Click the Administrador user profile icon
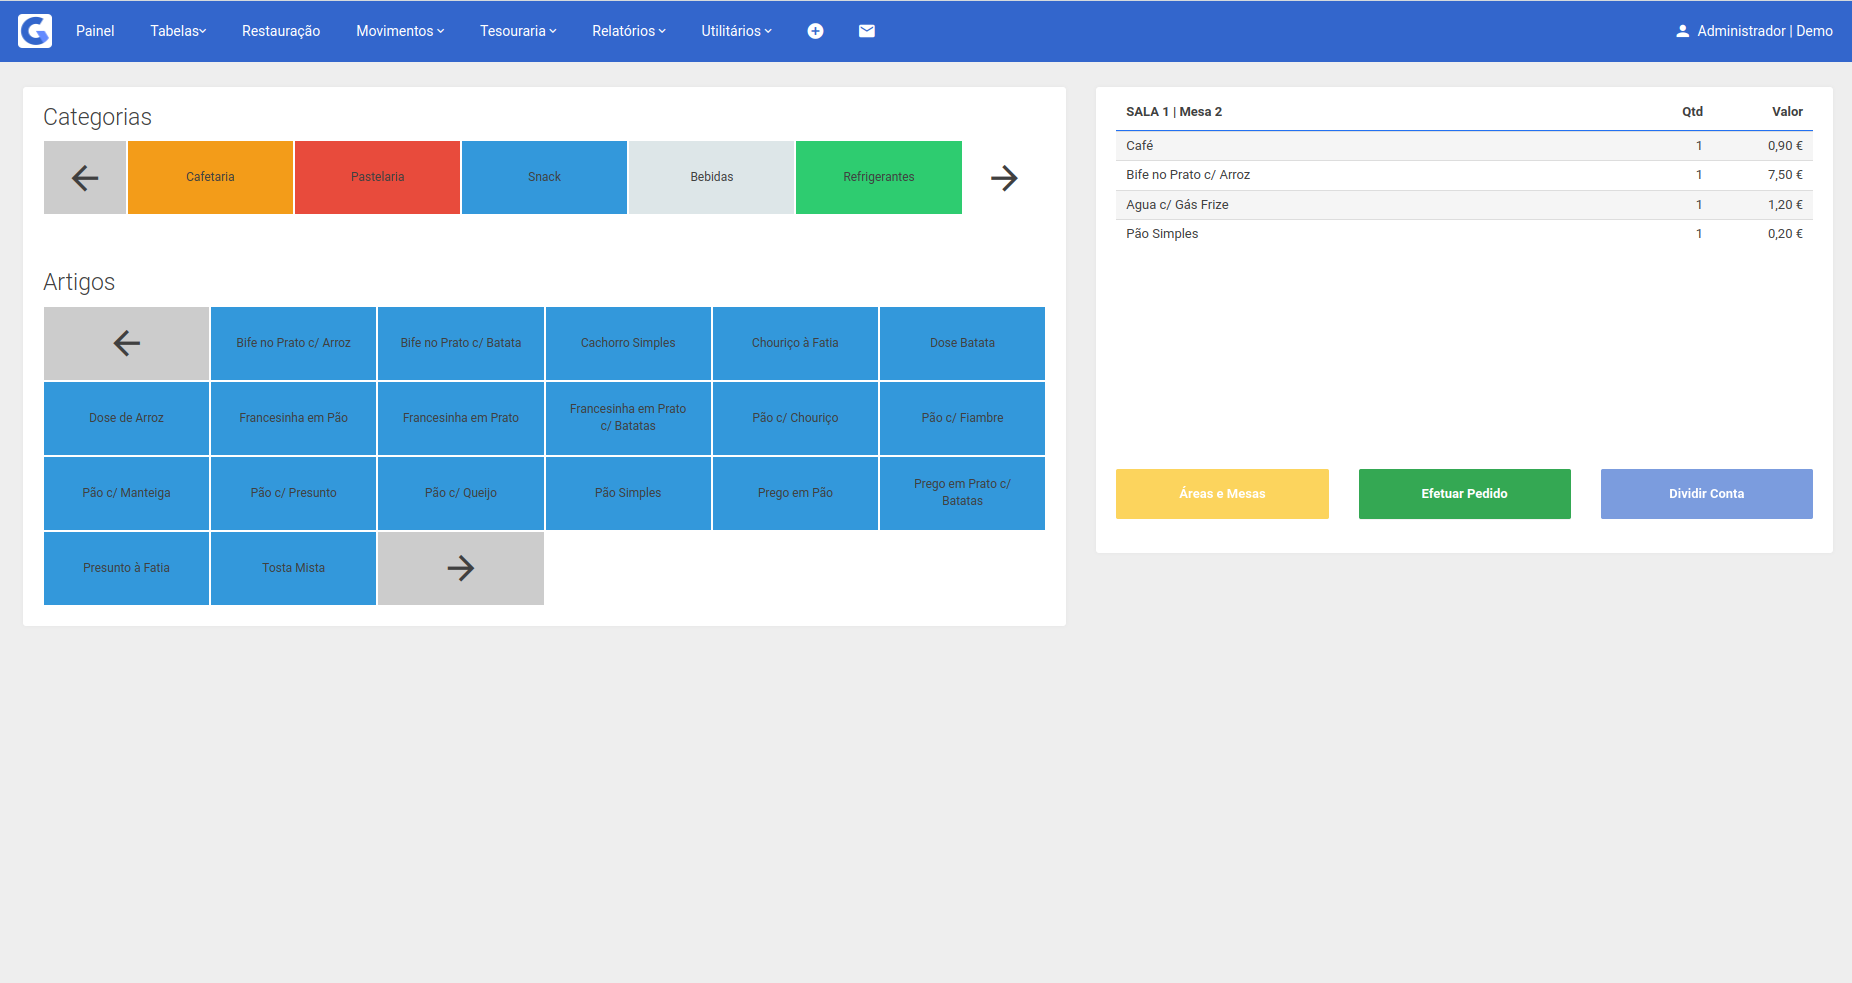This screenshot has width=1852, height=983. click(1682, 31)
